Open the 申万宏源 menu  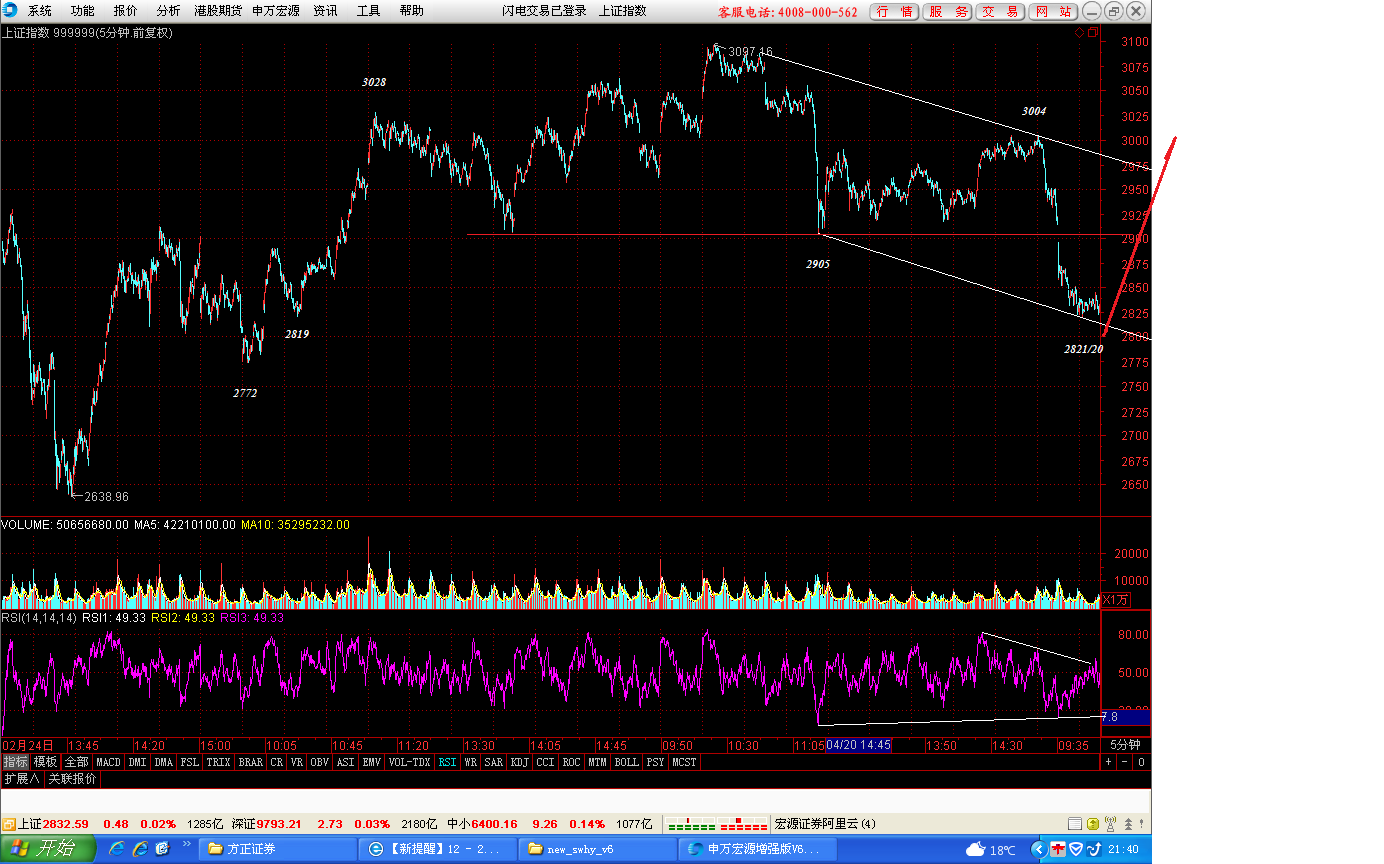276,11
